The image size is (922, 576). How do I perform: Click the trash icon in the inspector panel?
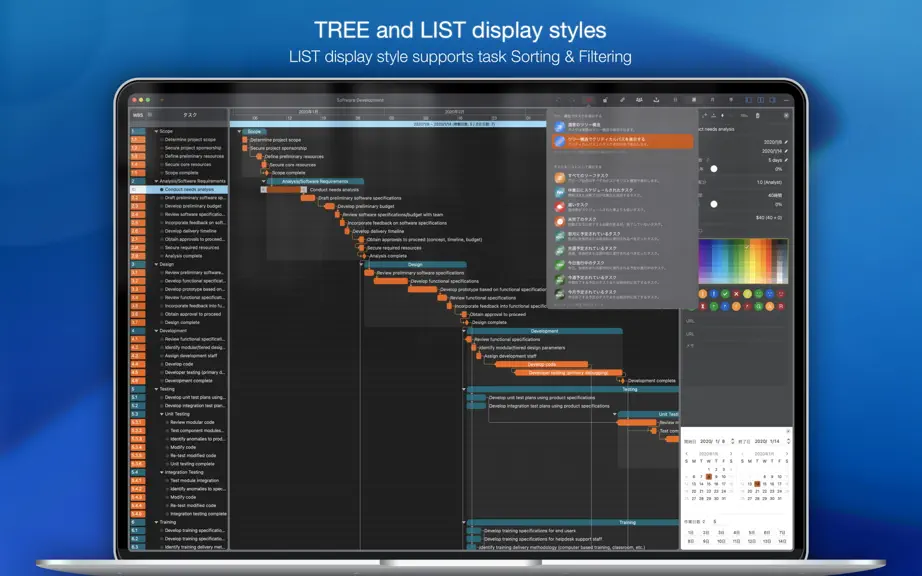click(757, 116)
